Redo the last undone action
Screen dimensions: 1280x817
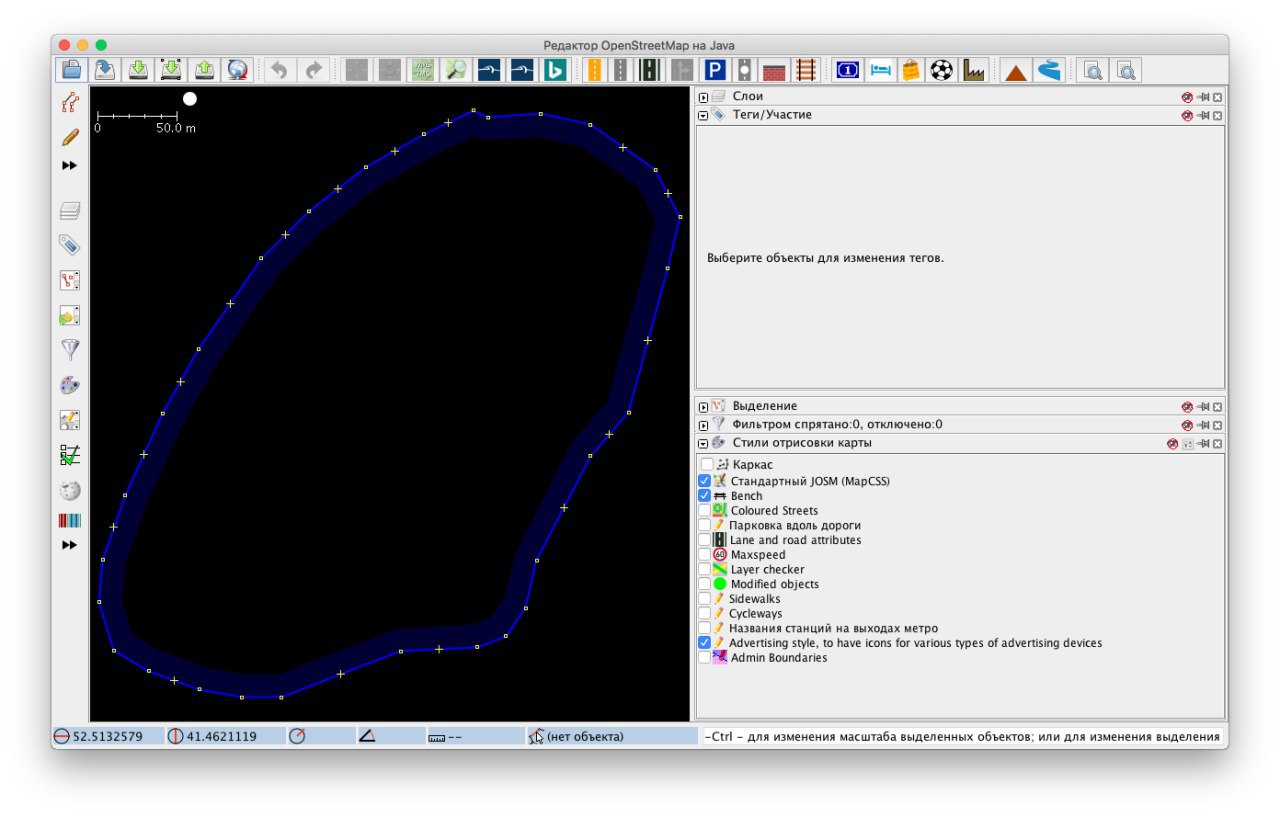click(x=314, y=70)
